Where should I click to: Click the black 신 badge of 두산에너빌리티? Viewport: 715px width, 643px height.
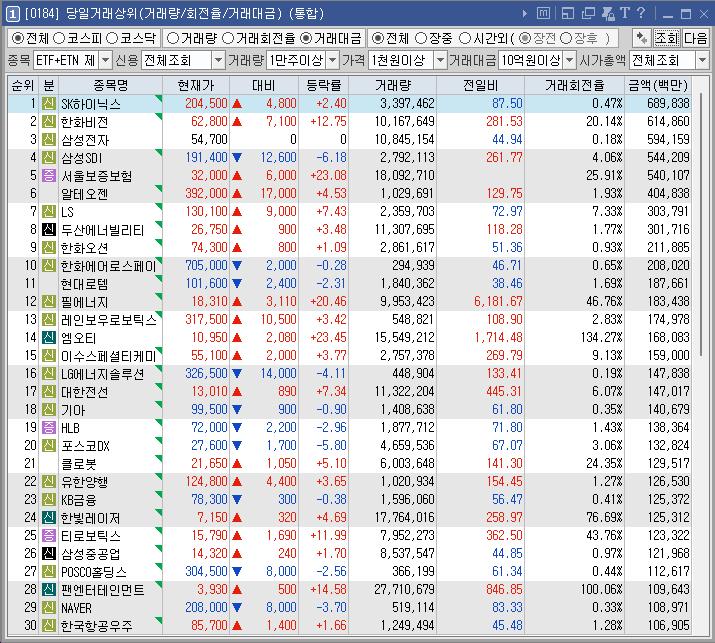click(49, 229)
